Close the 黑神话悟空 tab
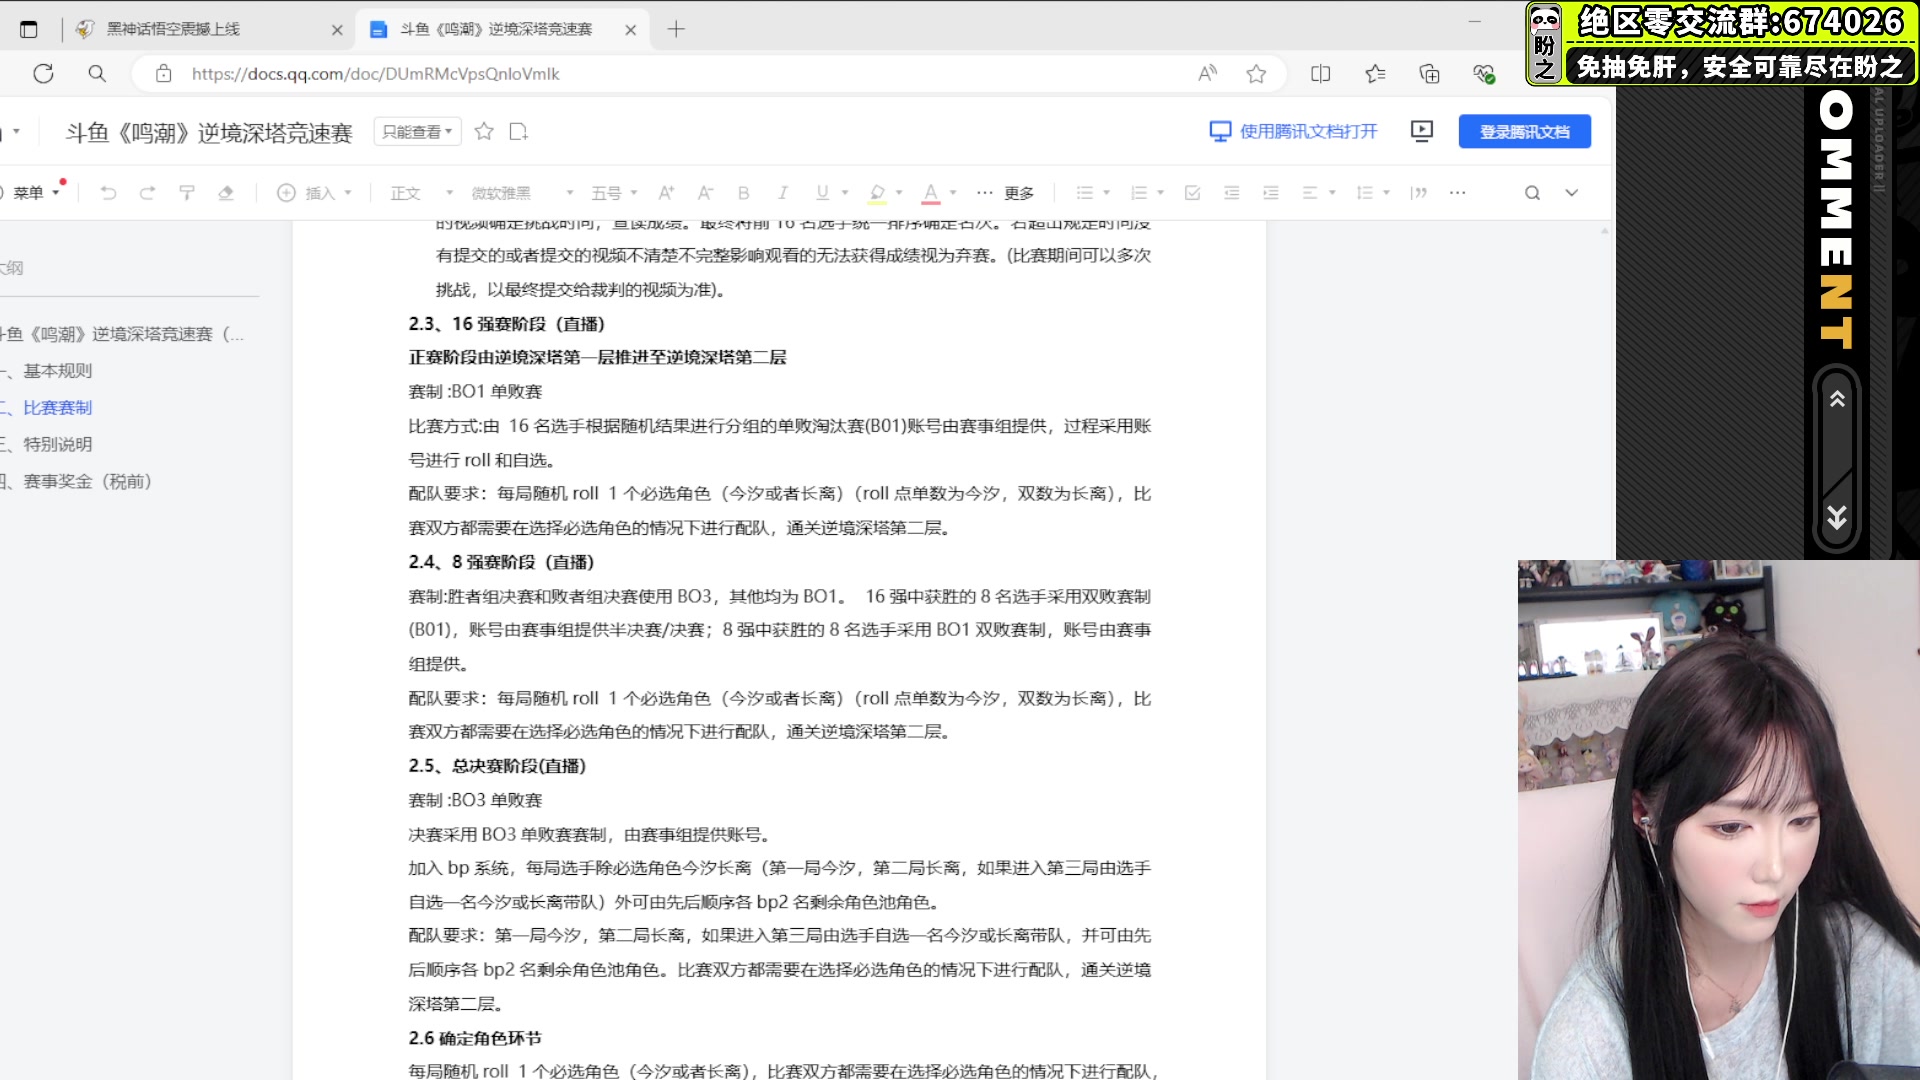This screenshot has height=1080, width=1920. click(337, 30)
